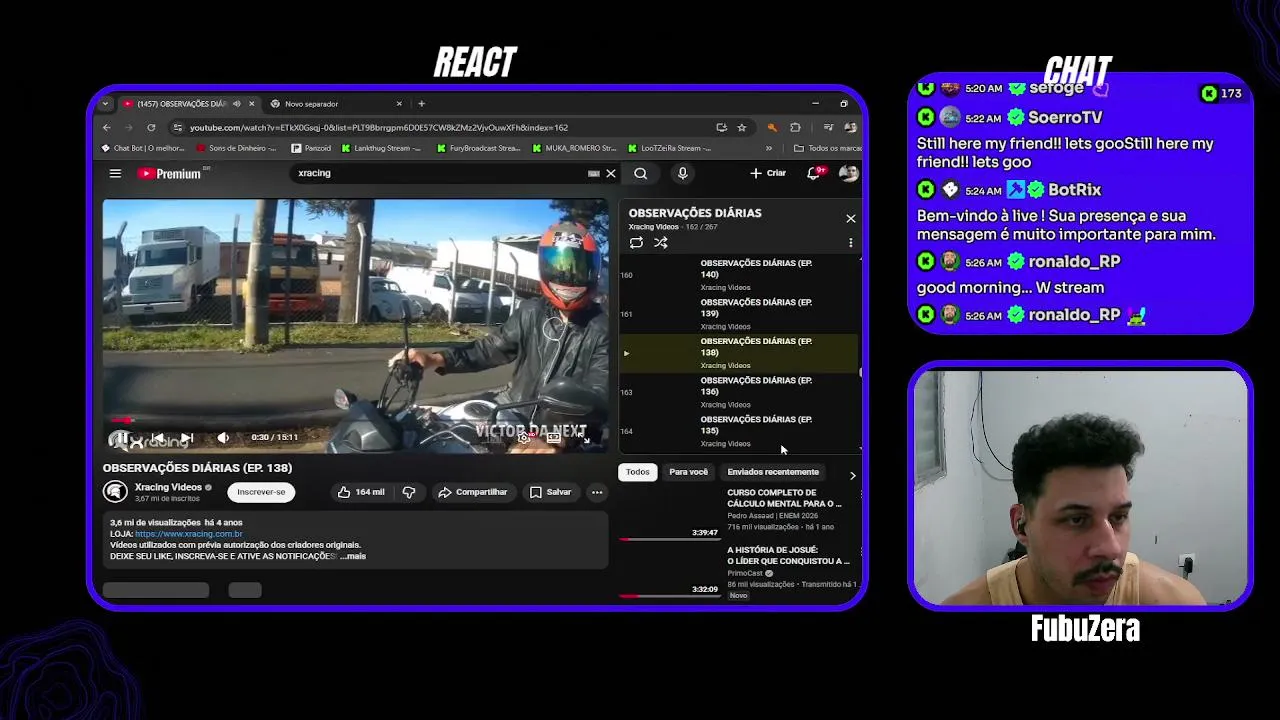Viewport: 1280px width, 720px height.
Task: Open LooTZeiRa Stream bookmark
Action: [671, 148]
